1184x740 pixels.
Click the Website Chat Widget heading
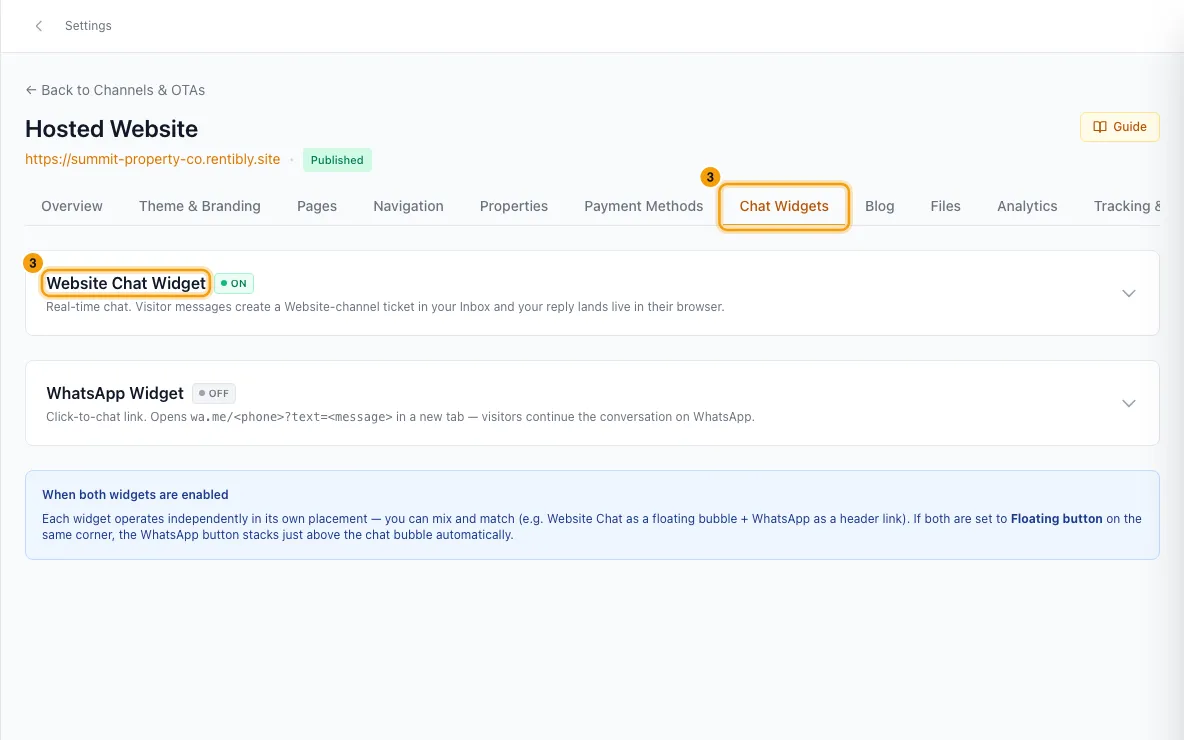click(126, 283)
